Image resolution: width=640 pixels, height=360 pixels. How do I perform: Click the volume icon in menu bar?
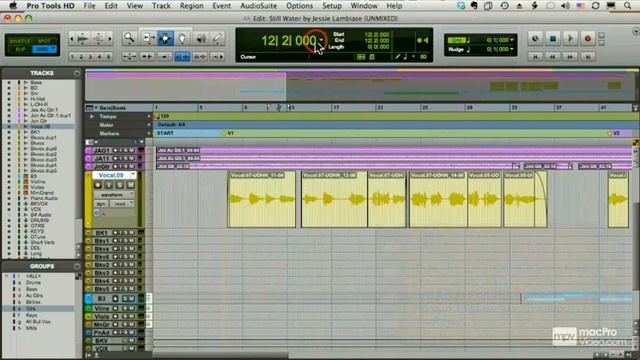pyautogui.click(x=565, y=6)
